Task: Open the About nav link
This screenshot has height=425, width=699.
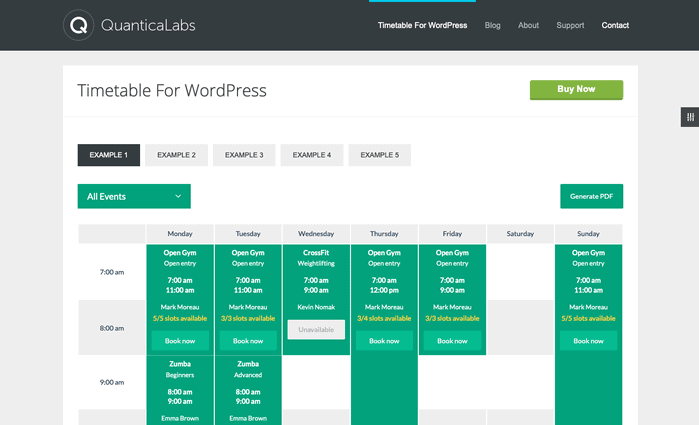Action: tap(528, 25)
